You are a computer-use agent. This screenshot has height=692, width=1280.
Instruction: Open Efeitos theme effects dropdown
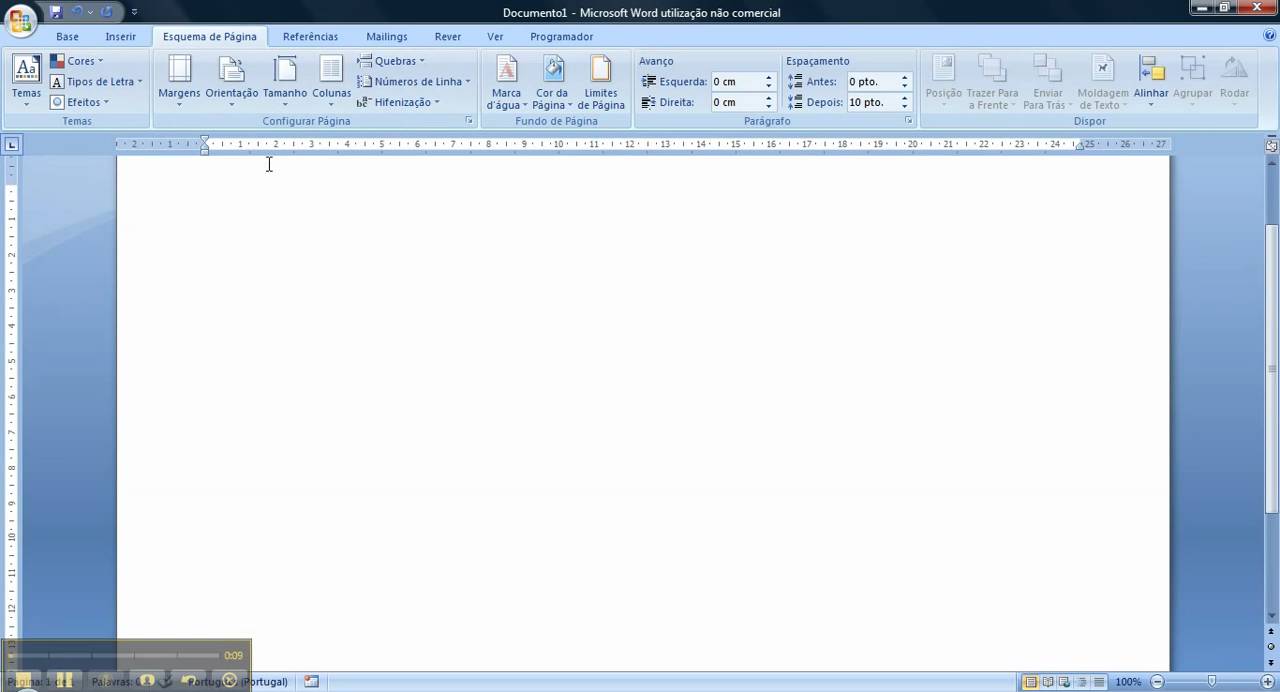pyautogui.click(x=79, y=102)
